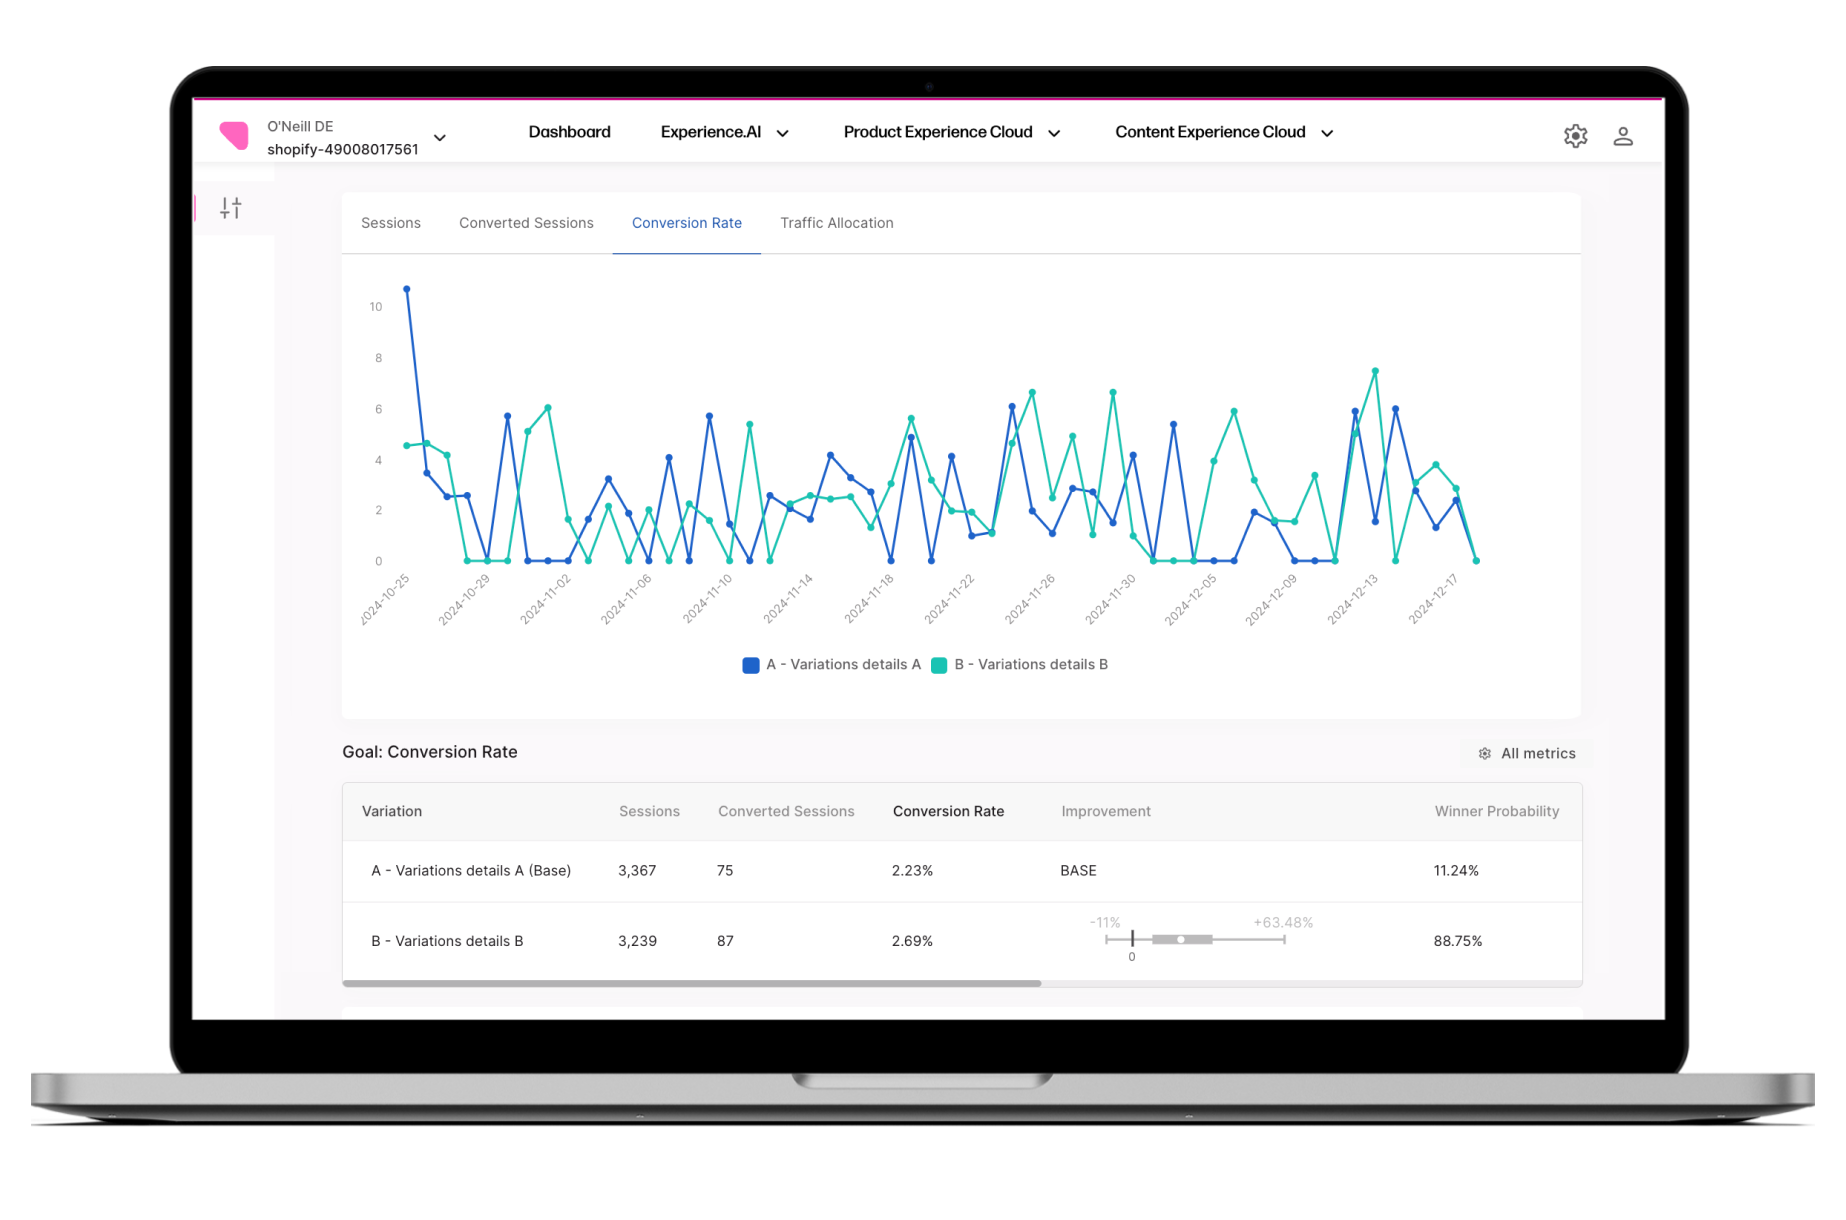
Task: Click the pink brand logo icon
Action: [234, 135]
